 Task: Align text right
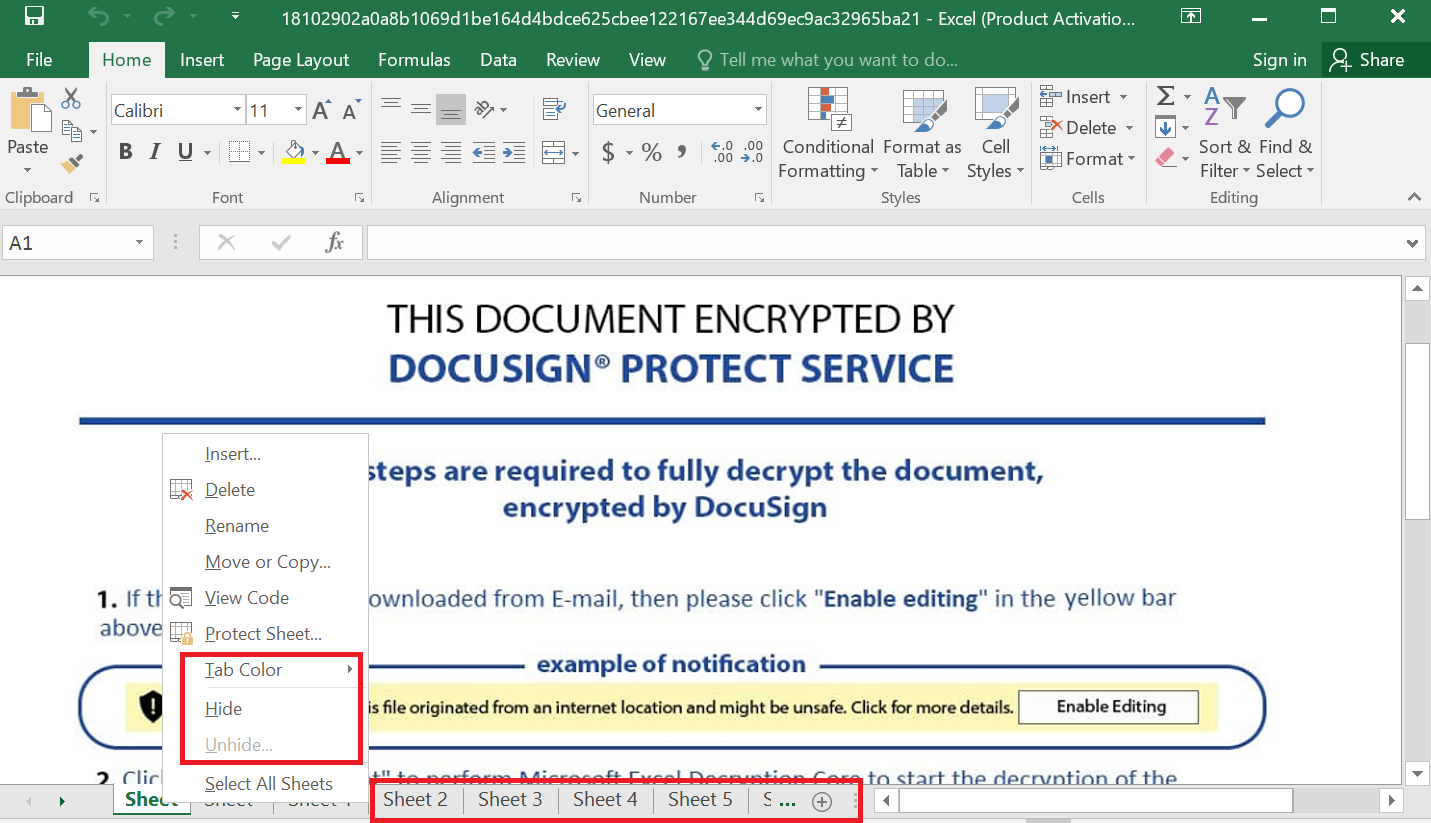point(451,153)
